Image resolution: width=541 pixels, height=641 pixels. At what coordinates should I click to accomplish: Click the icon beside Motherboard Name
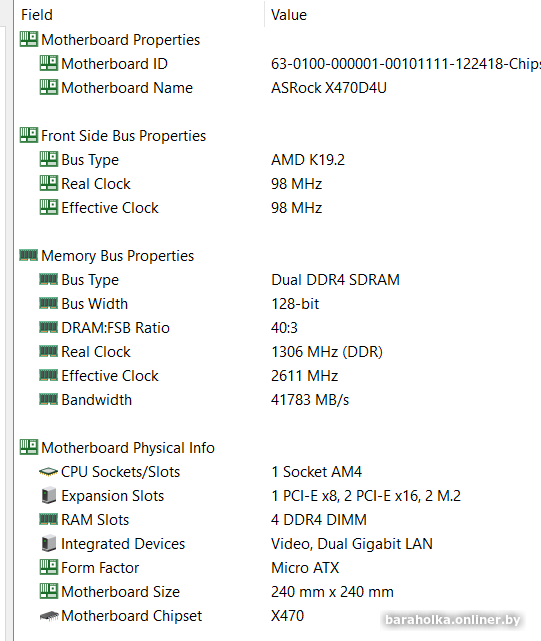(x=49, y=87)
